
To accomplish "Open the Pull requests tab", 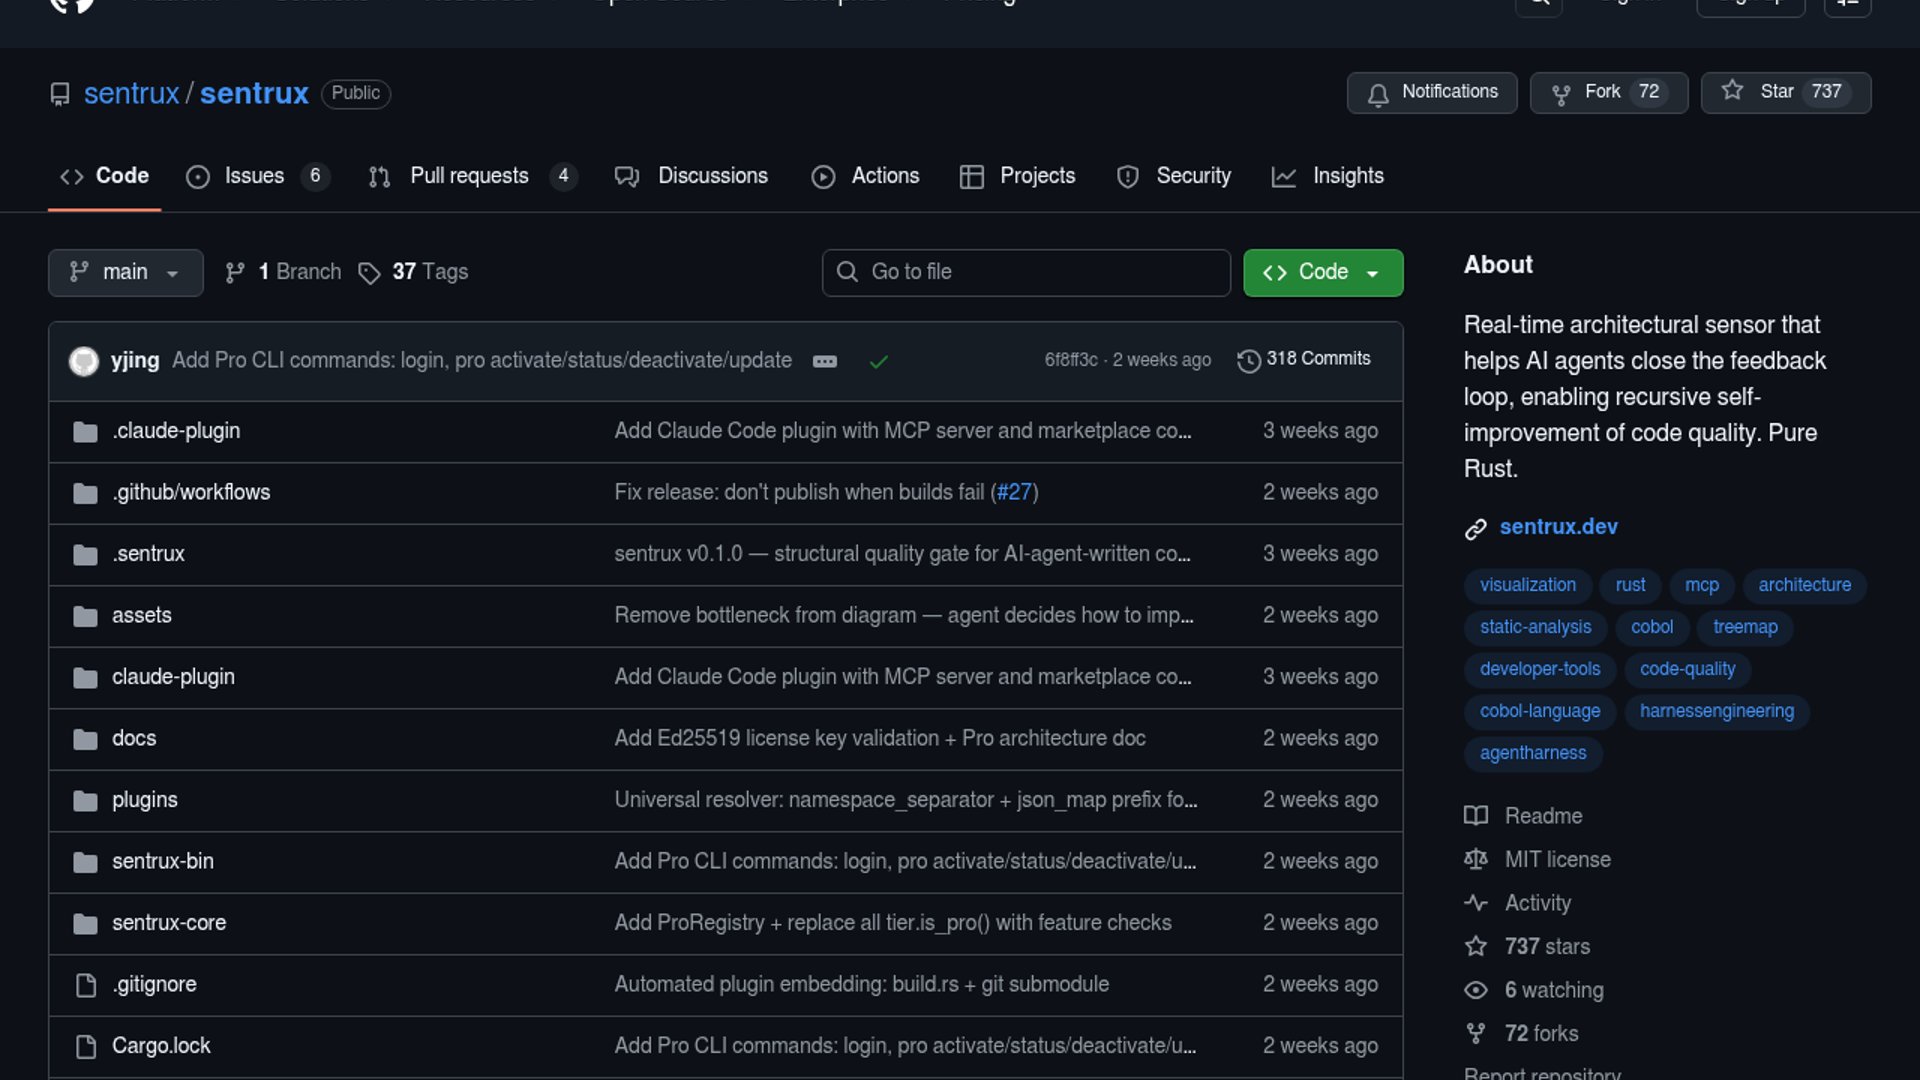I will pos(469,176).
